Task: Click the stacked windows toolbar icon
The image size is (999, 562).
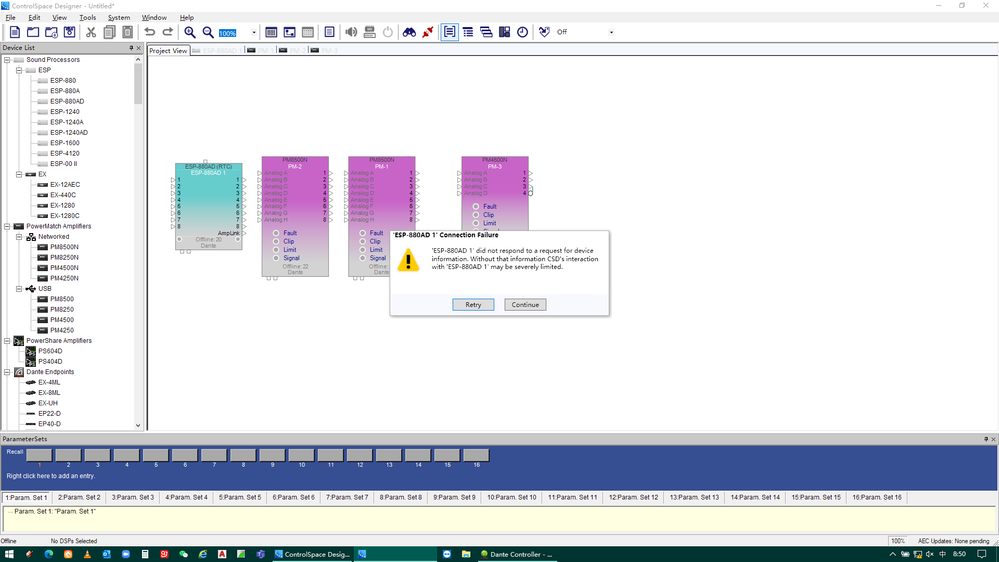Action: [486, 32]
